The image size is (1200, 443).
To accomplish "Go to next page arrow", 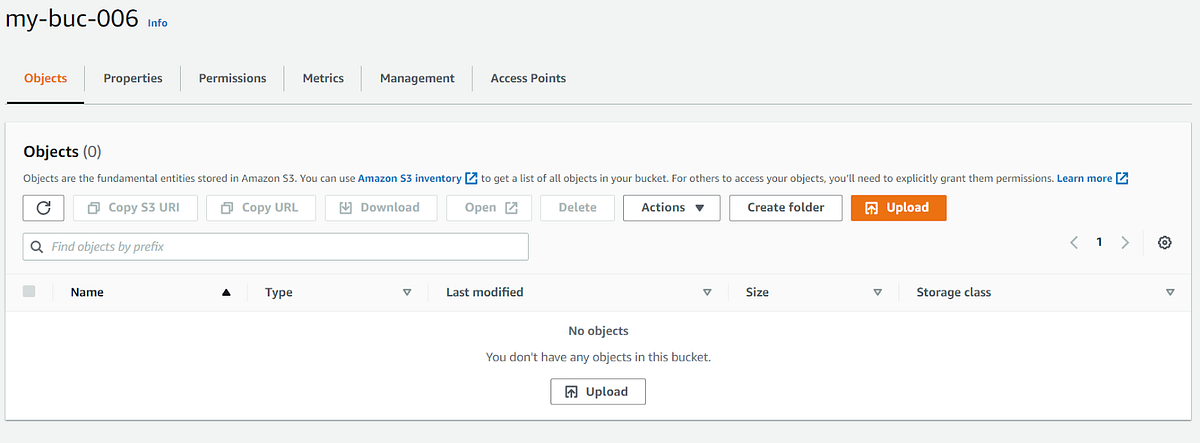I will click(x=1125, y=243).
